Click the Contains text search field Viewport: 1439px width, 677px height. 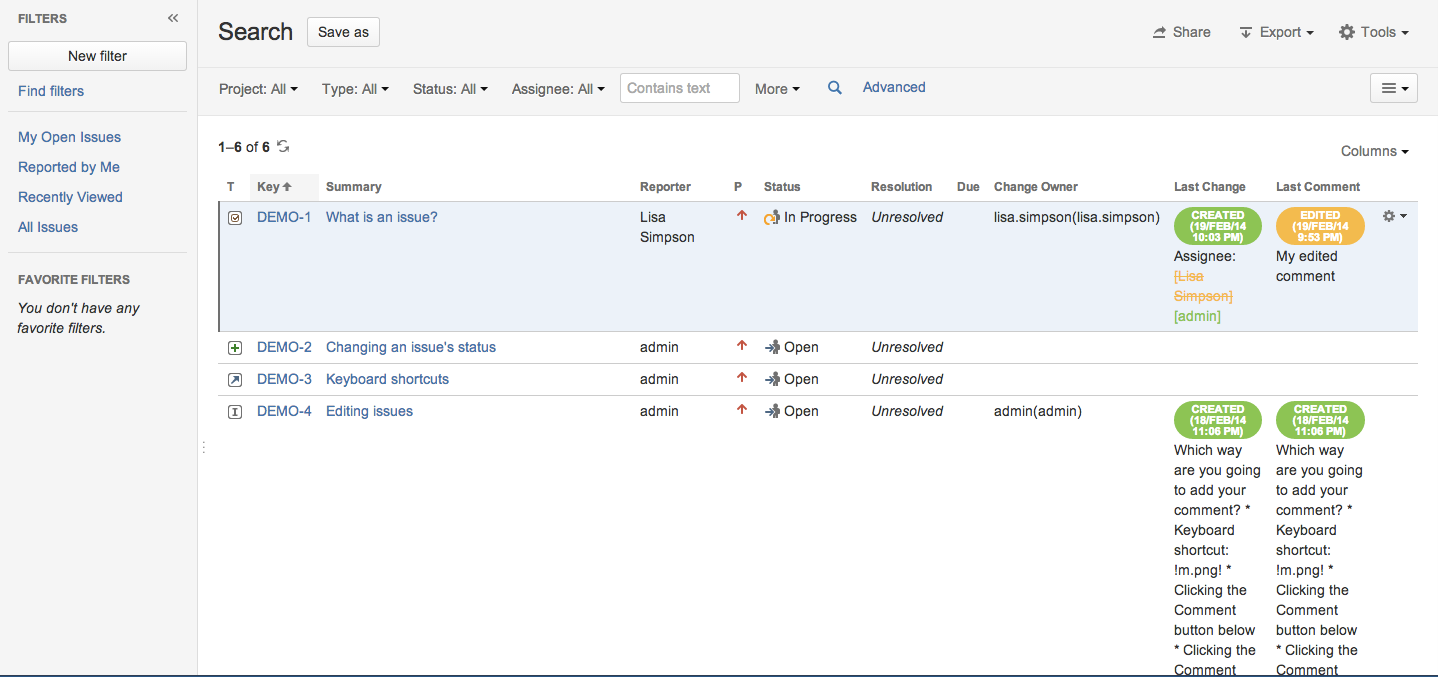(x=680, y=88)
